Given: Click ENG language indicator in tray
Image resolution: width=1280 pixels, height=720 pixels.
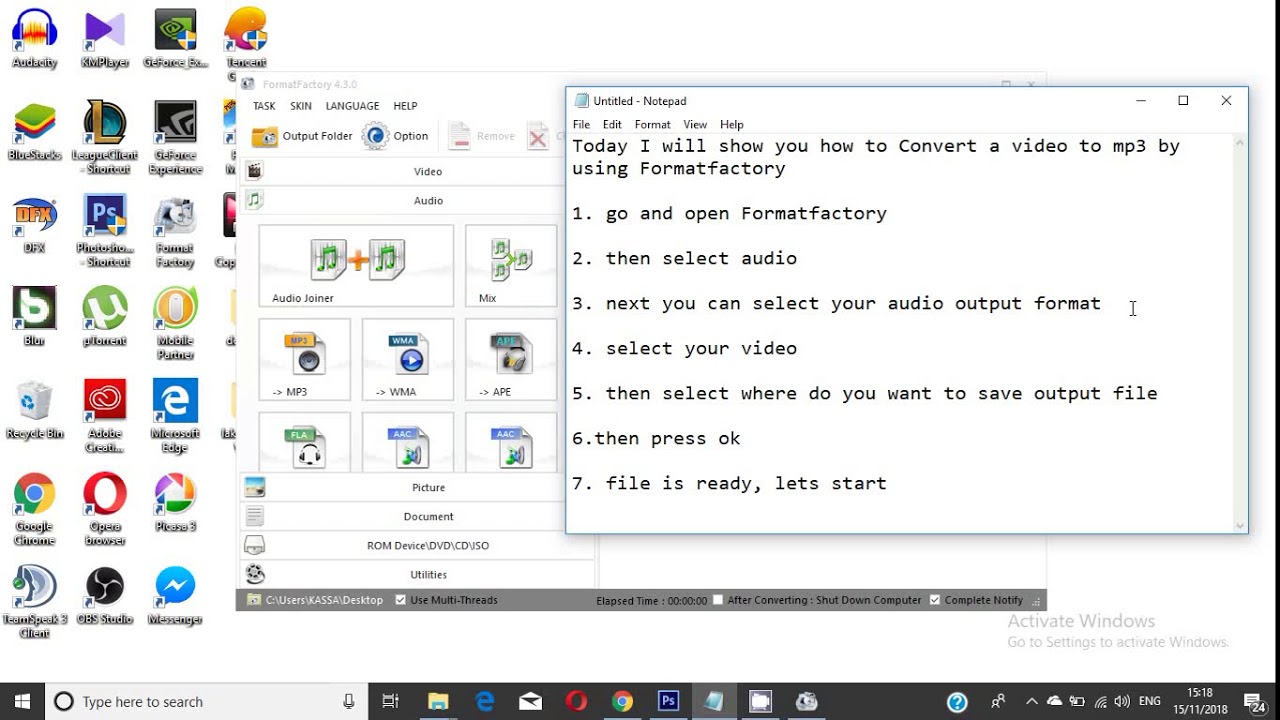Looking at the screenshot, I should pos(1150,702).
